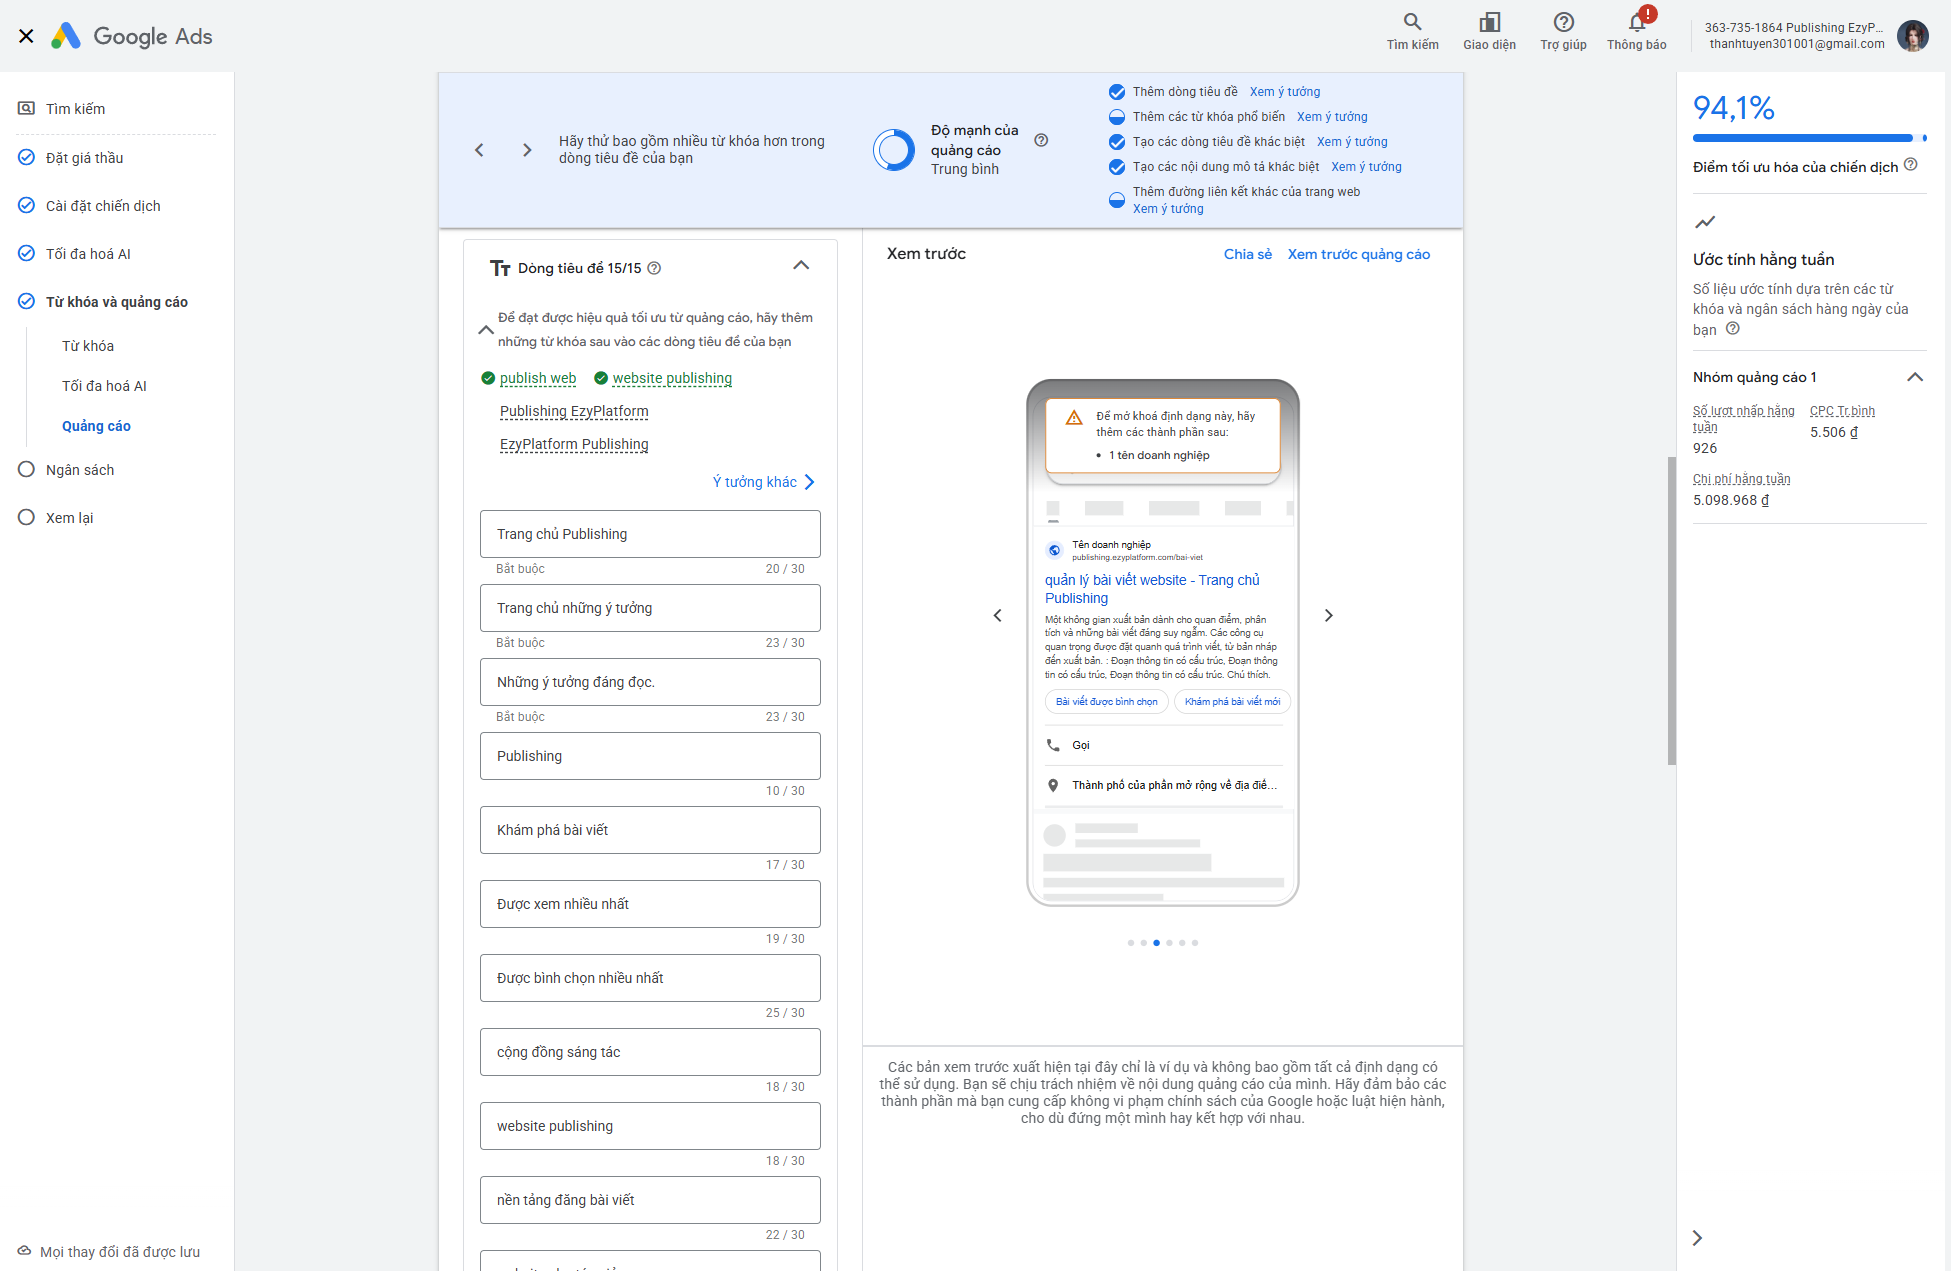Click Xem ý tưởng for Thêm dòng tiêu đề

point(1285,92)
